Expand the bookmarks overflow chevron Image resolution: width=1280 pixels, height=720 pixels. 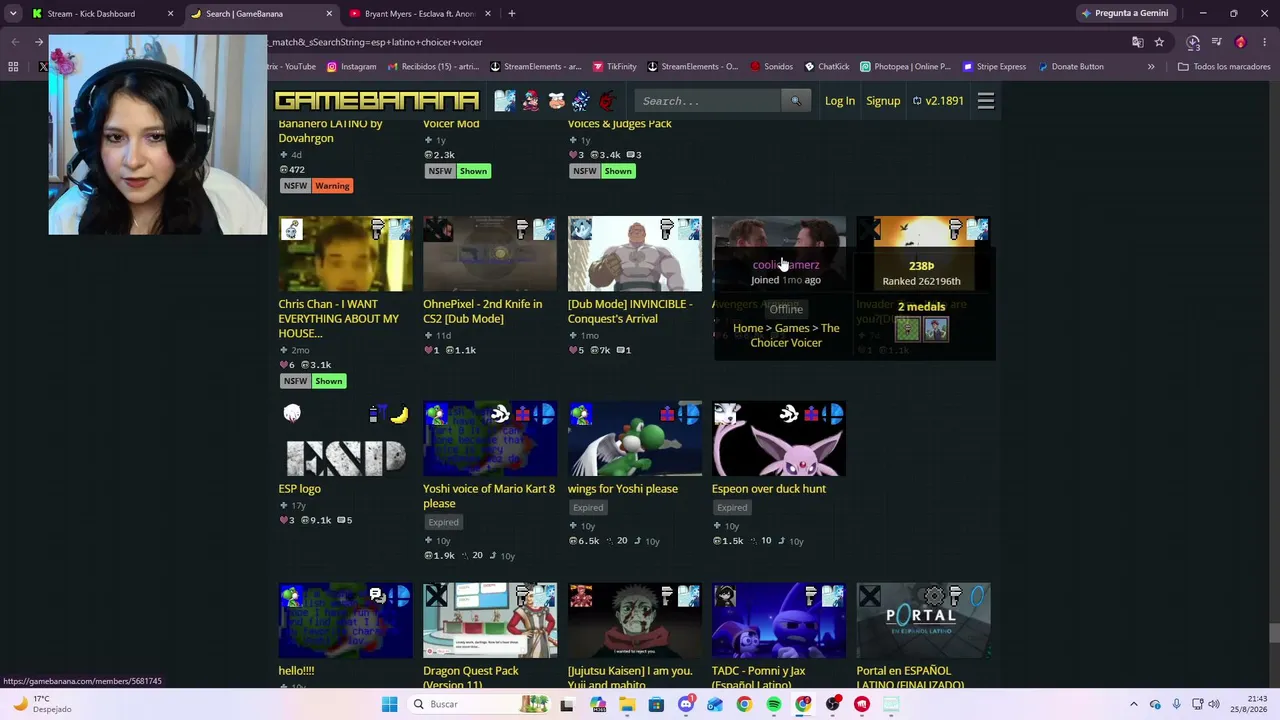pyautogui.click(x=1151, y=67)
